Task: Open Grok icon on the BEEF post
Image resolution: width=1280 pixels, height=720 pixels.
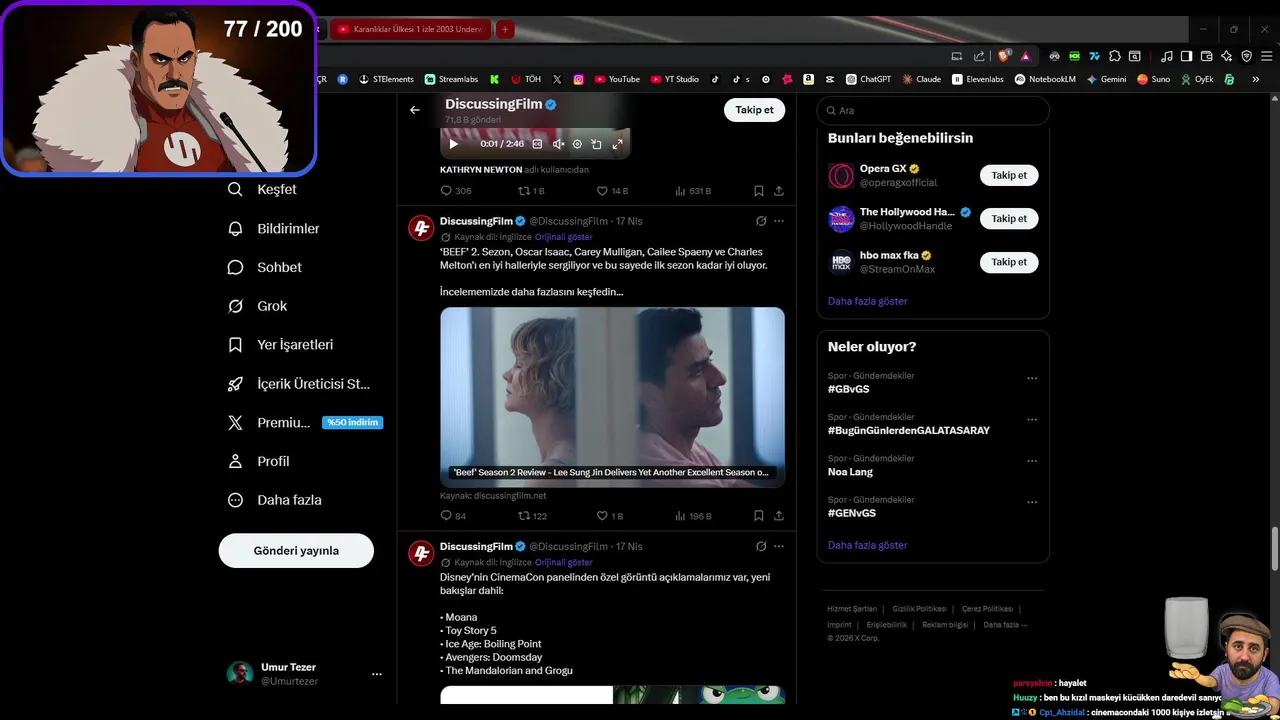Action: (x=761, y=221)
